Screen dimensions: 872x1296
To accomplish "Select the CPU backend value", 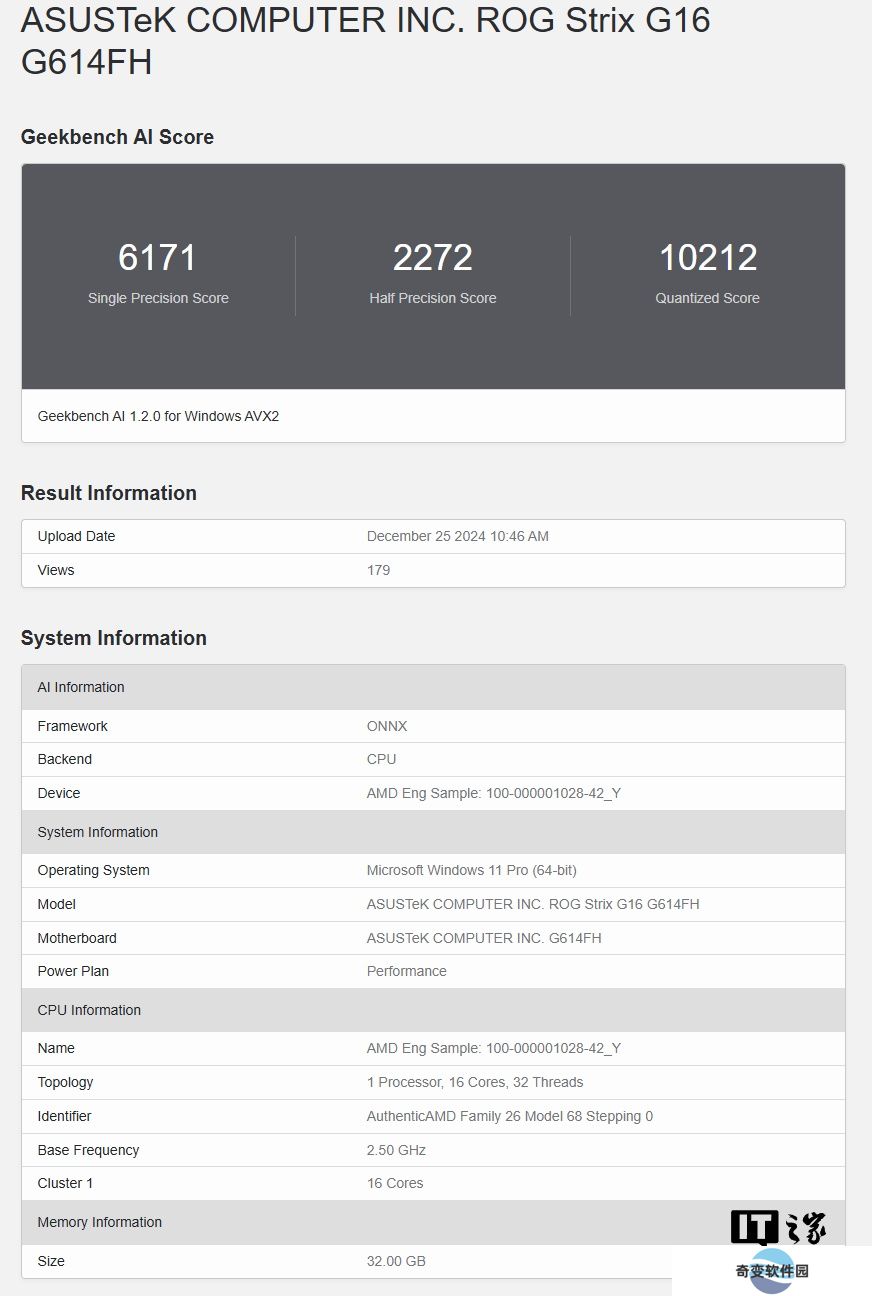I will (x=382, y=759).
